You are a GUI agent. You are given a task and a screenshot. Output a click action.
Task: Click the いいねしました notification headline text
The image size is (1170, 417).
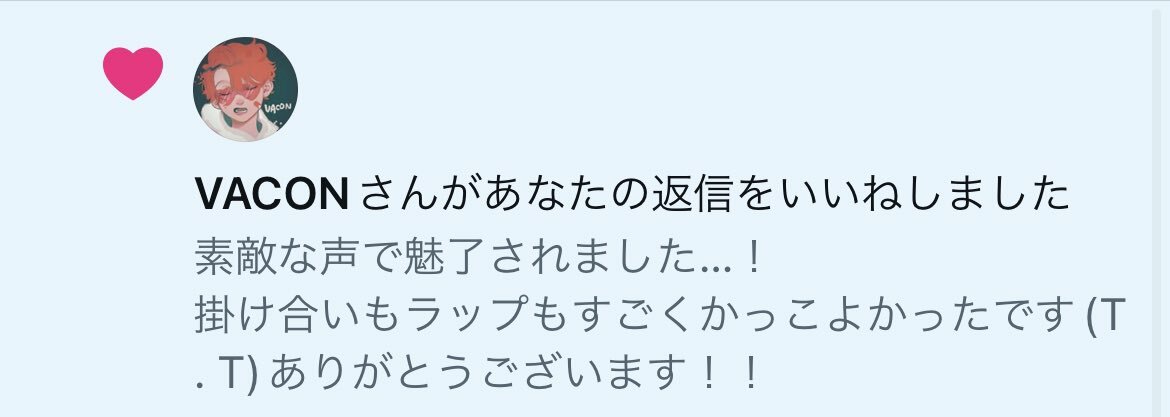(x=633, y=195)
